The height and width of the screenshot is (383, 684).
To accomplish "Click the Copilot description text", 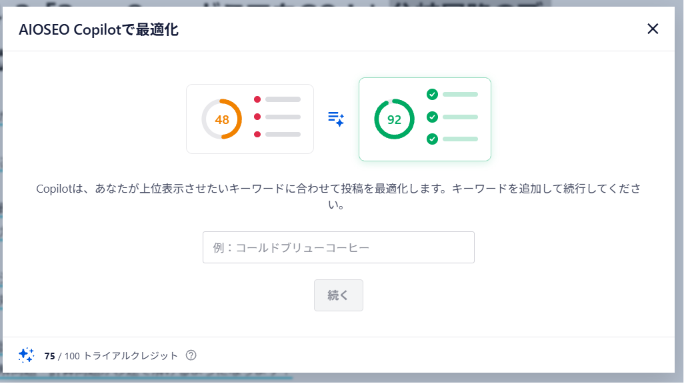I will [x=339, y=196].
